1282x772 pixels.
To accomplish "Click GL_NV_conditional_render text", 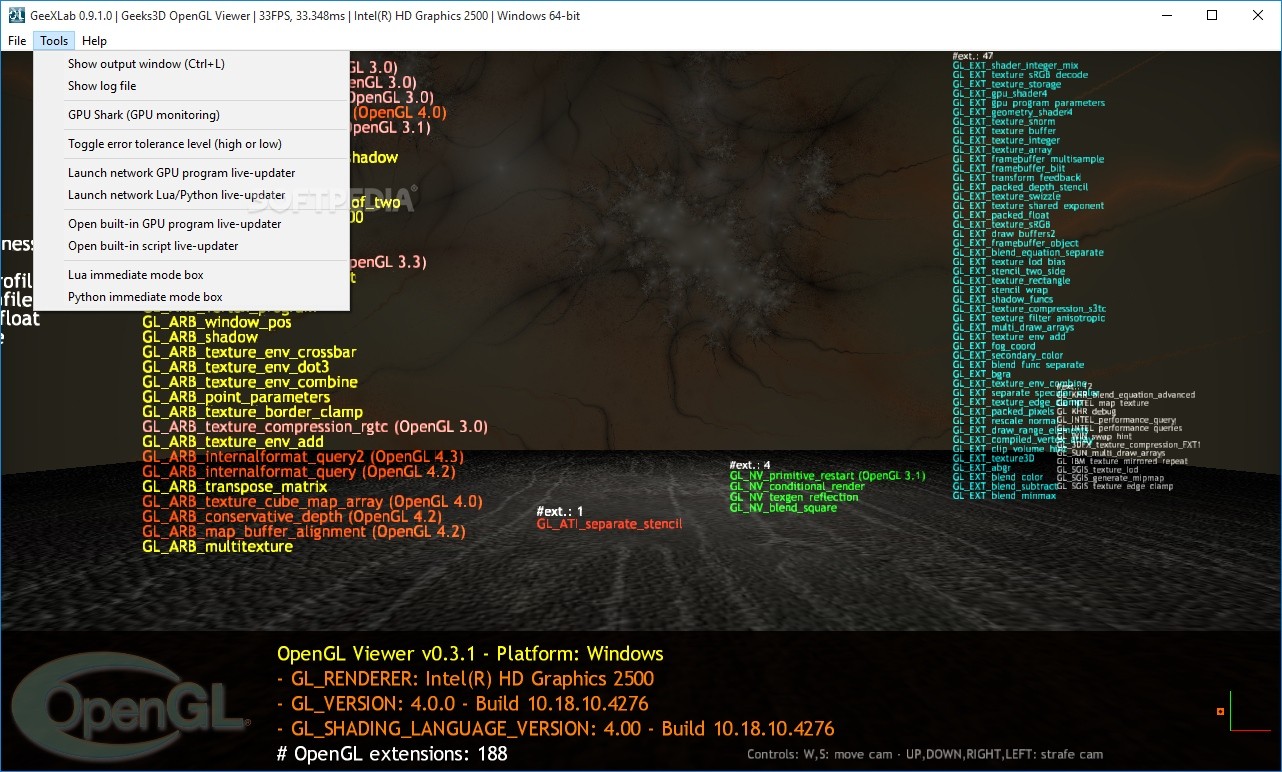I will pyautogui.click(x=797, y=487).
